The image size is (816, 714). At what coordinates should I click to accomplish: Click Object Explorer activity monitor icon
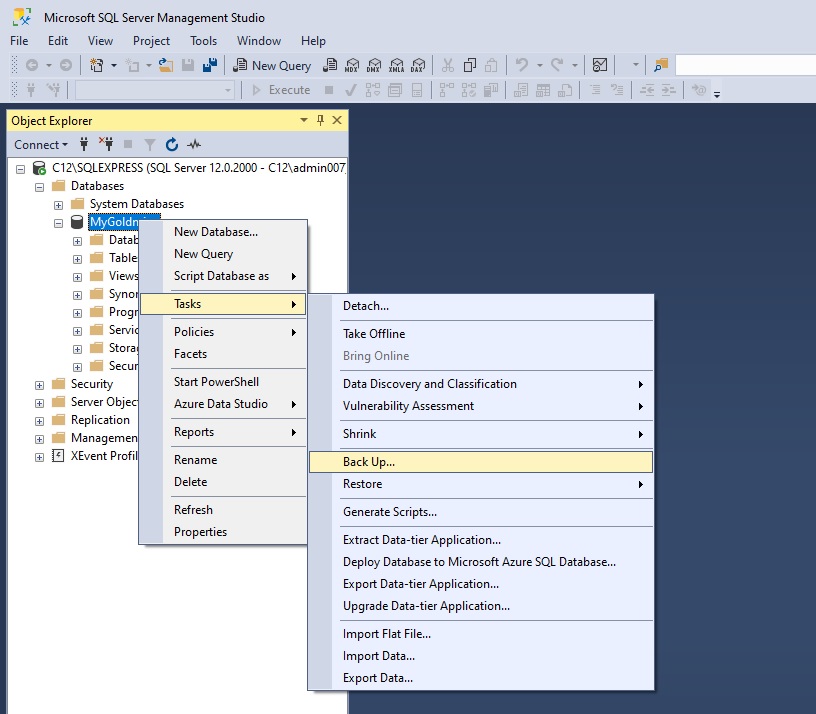[x=194, y=144]
